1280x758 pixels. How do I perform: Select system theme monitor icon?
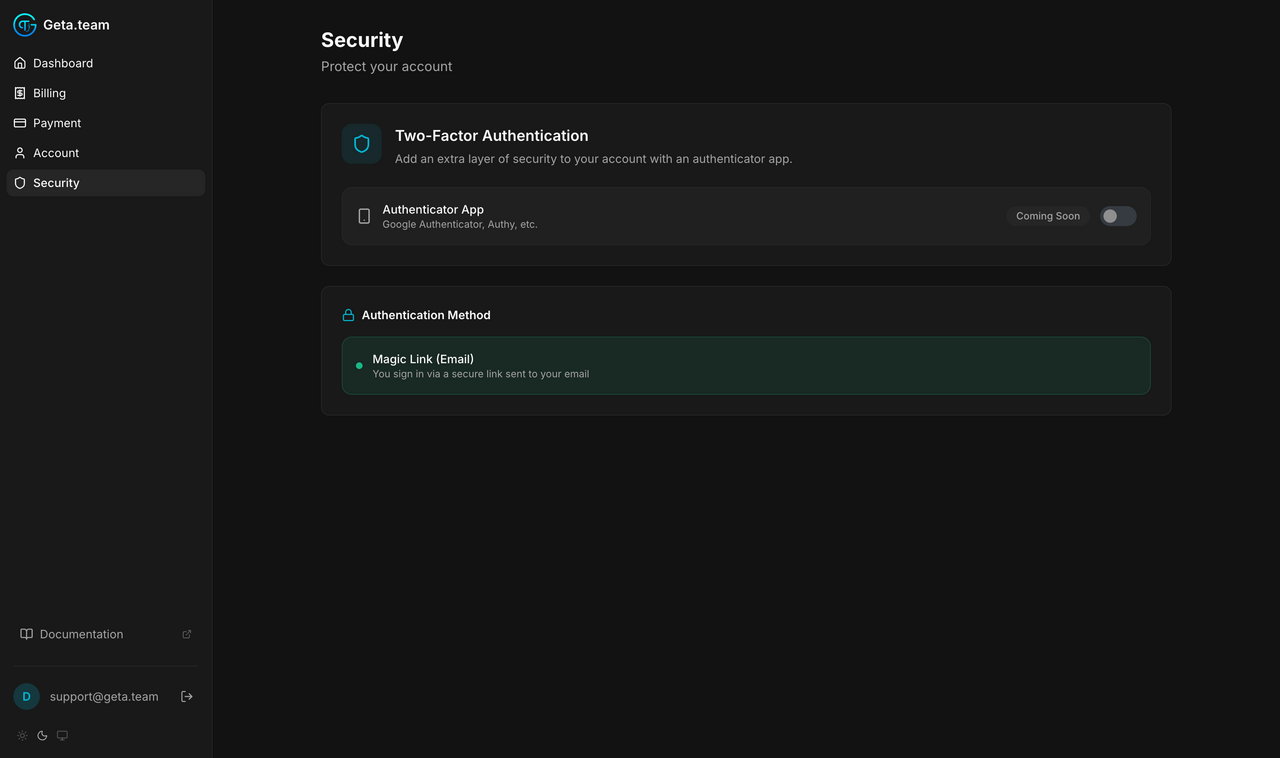[62, 736]
